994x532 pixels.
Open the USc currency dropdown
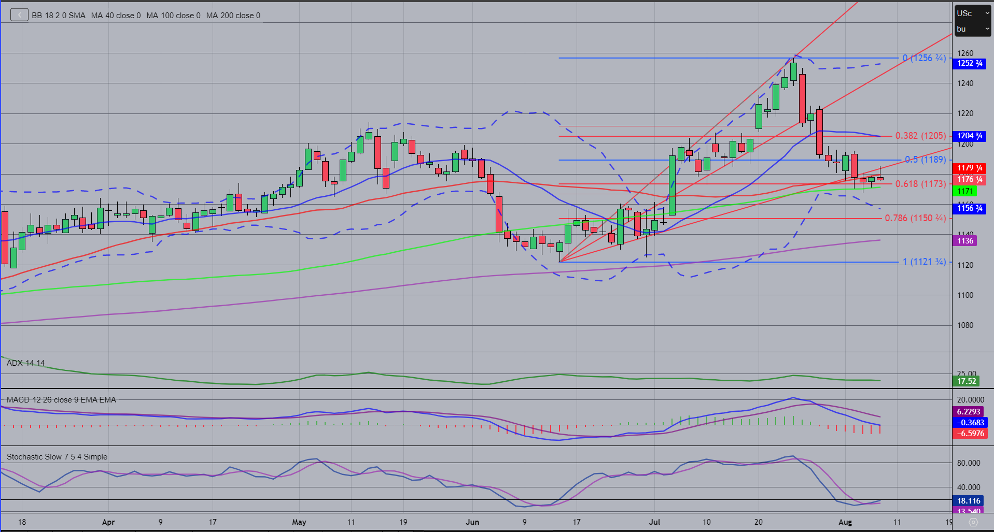(x=971, y=13)
